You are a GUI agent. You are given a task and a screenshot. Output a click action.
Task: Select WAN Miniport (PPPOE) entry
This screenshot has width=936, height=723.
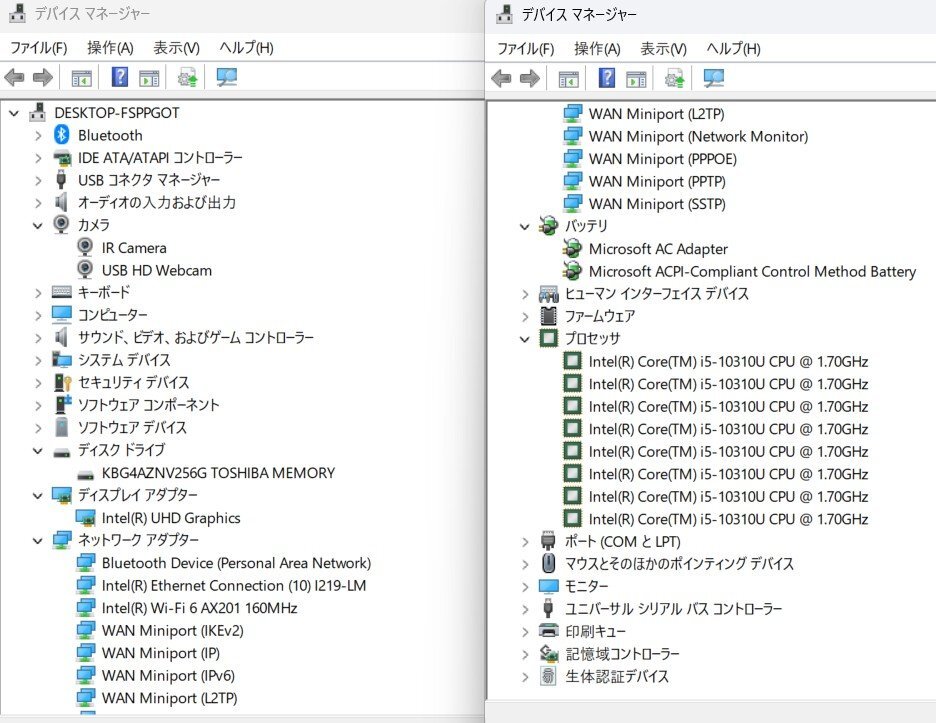663,159
